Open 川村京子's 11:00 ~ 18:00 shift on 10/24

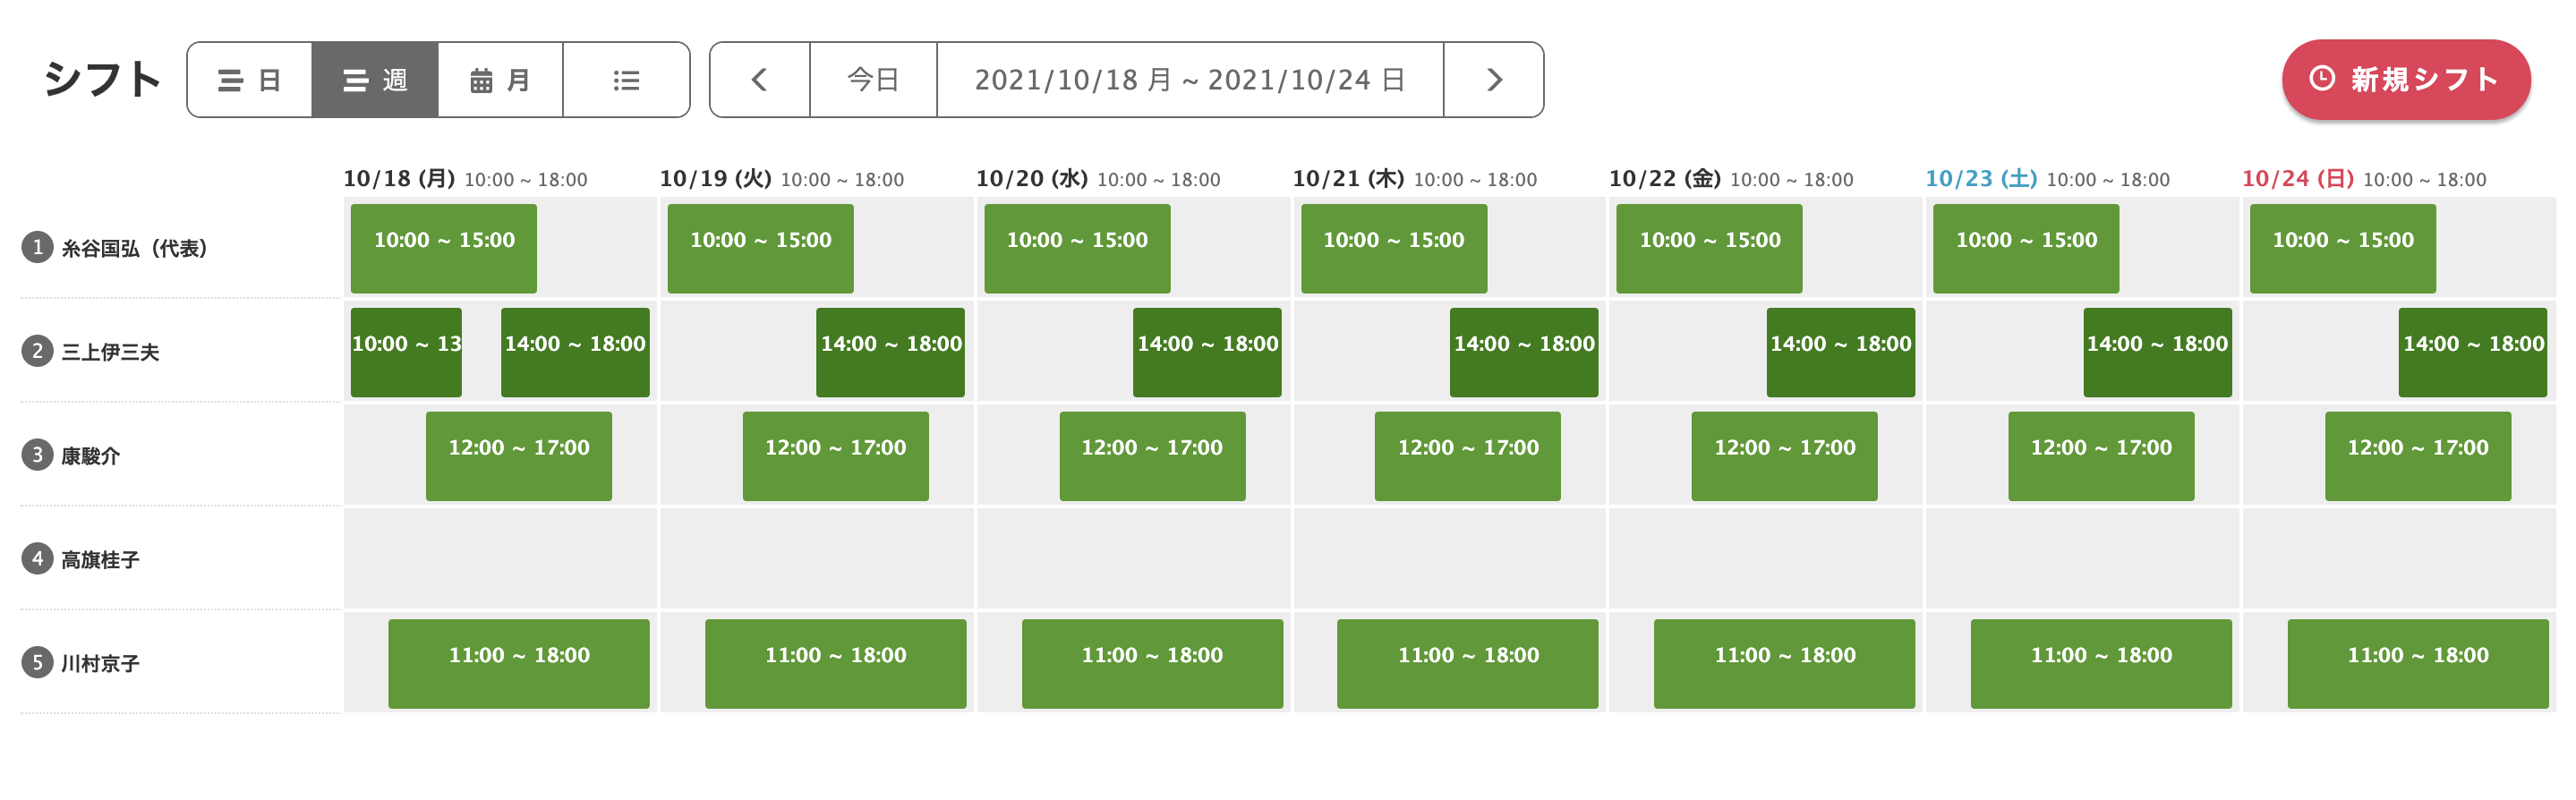click(2417, 663)
